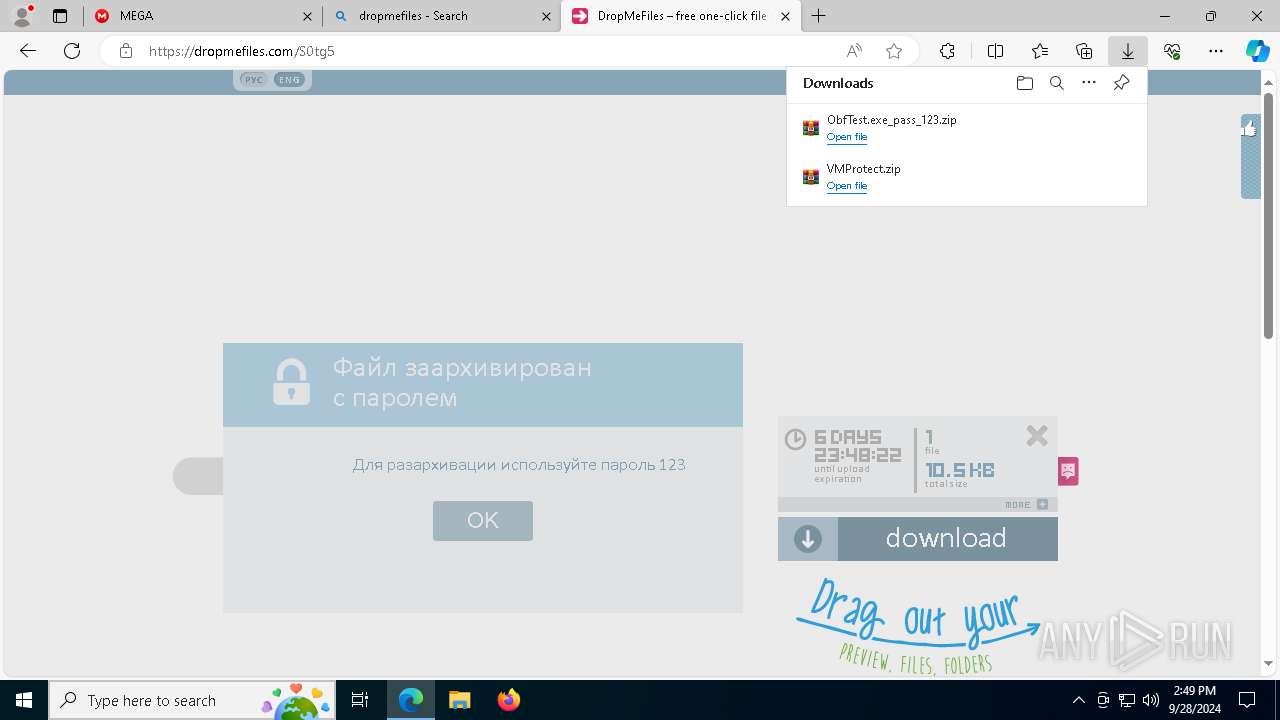This screenshot has height=720, width=1280.
Task: Open file ObfTest.exe_pass_123.zip link
Action: 847,137
